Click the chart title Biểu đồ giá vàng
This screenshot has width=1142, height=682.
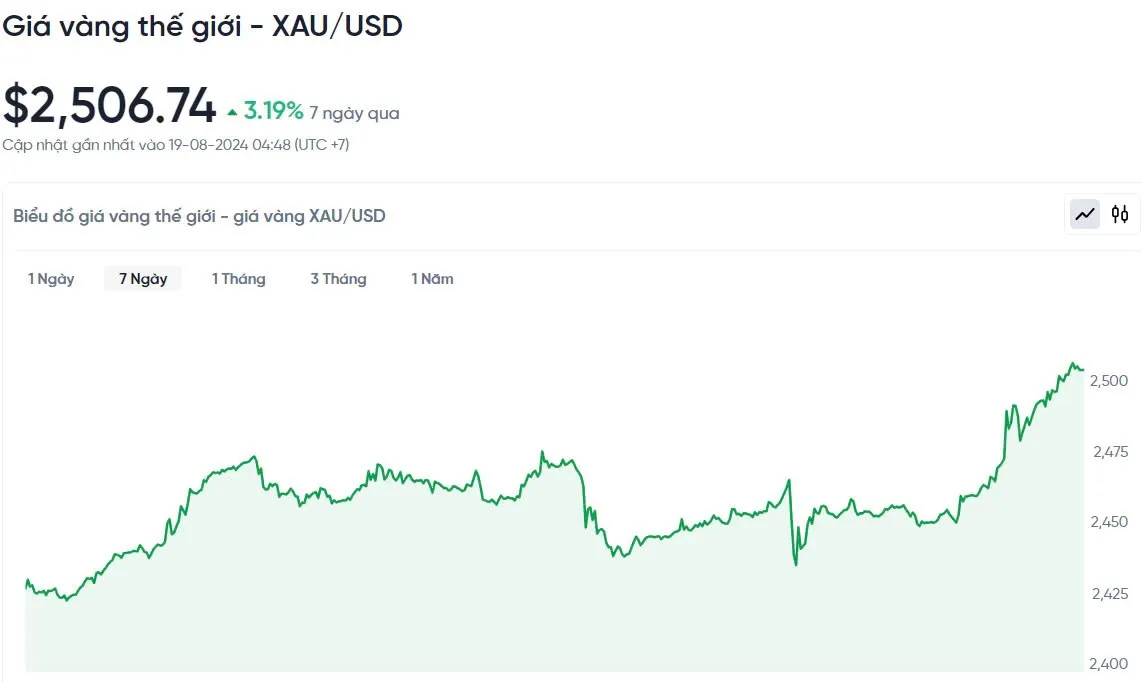click(x=199, y=216)
